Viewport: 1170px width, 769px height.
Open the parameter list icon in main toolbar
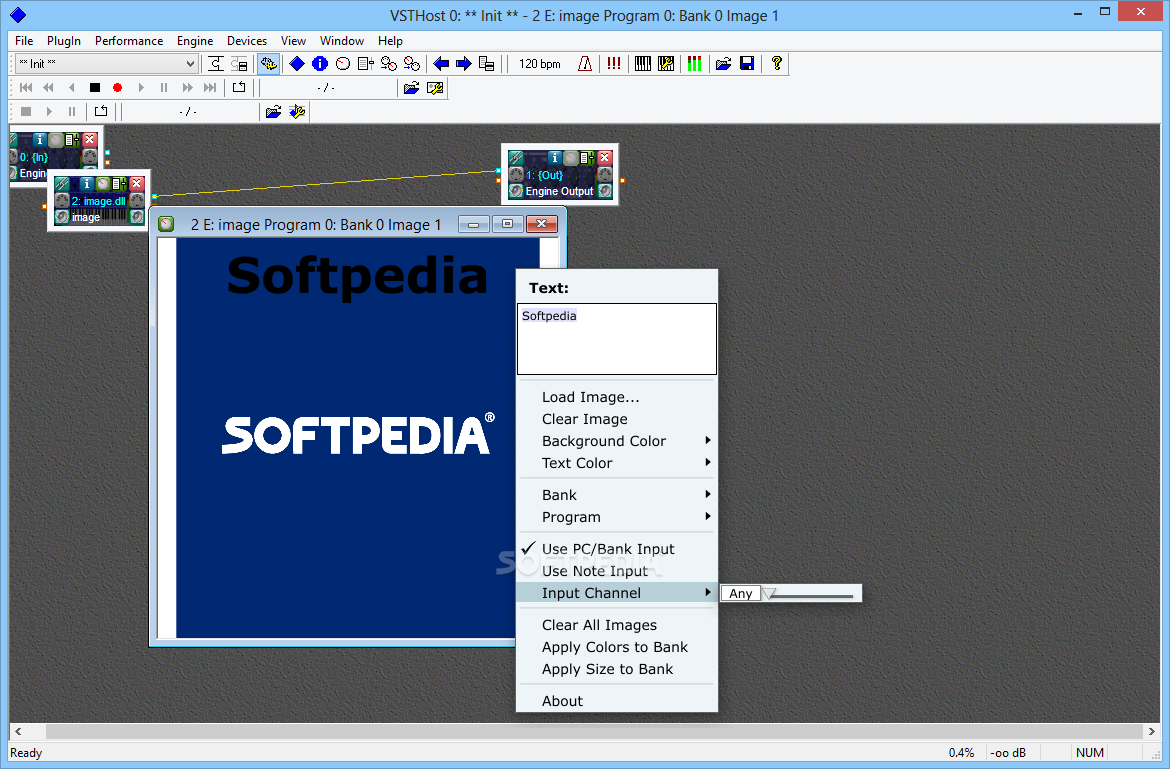(366, 63)
